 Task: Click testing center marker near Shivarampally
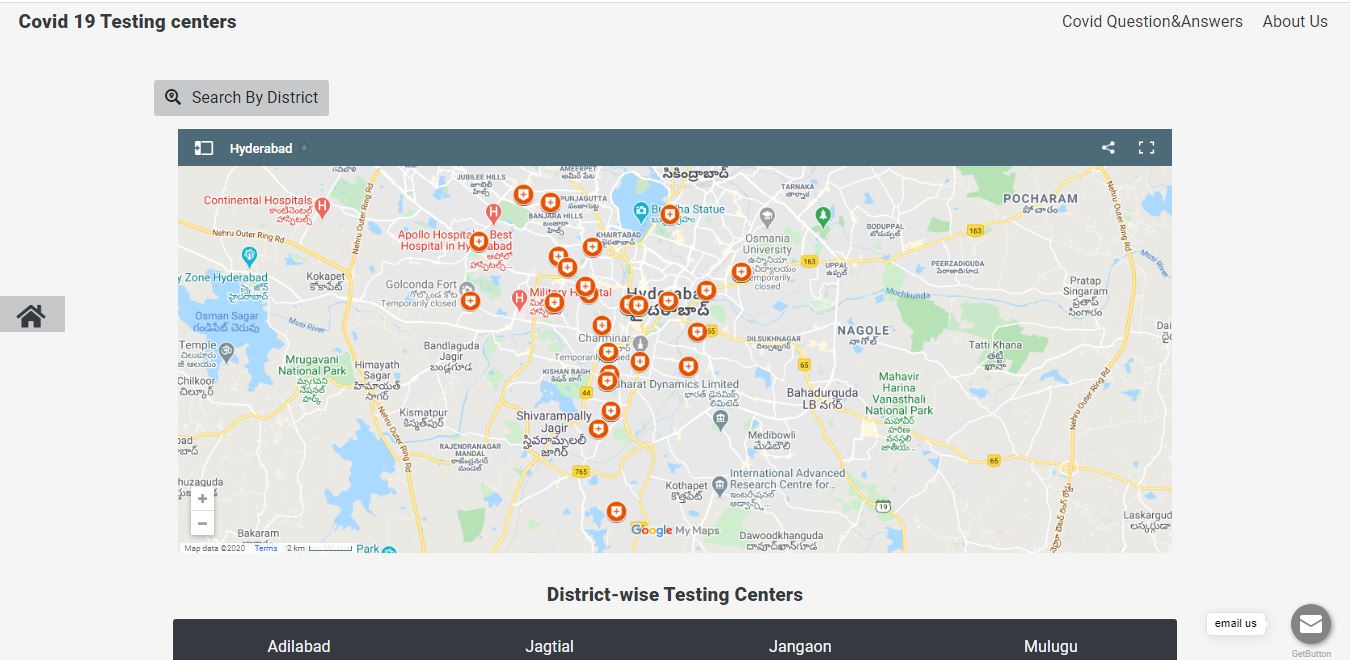pyautogui.click(x=598, y=429)
